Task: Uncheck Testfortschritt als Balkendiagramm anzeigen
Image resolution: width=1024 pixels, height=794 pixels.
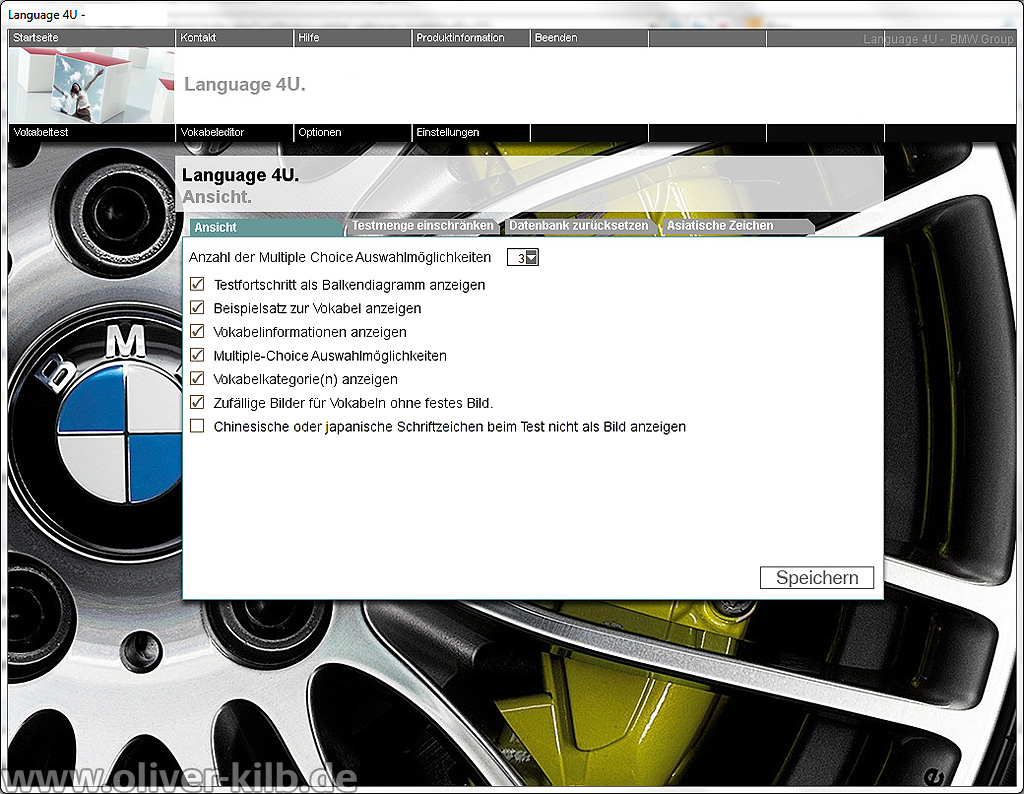Action: pyautogui.click(x=197, y=284)
